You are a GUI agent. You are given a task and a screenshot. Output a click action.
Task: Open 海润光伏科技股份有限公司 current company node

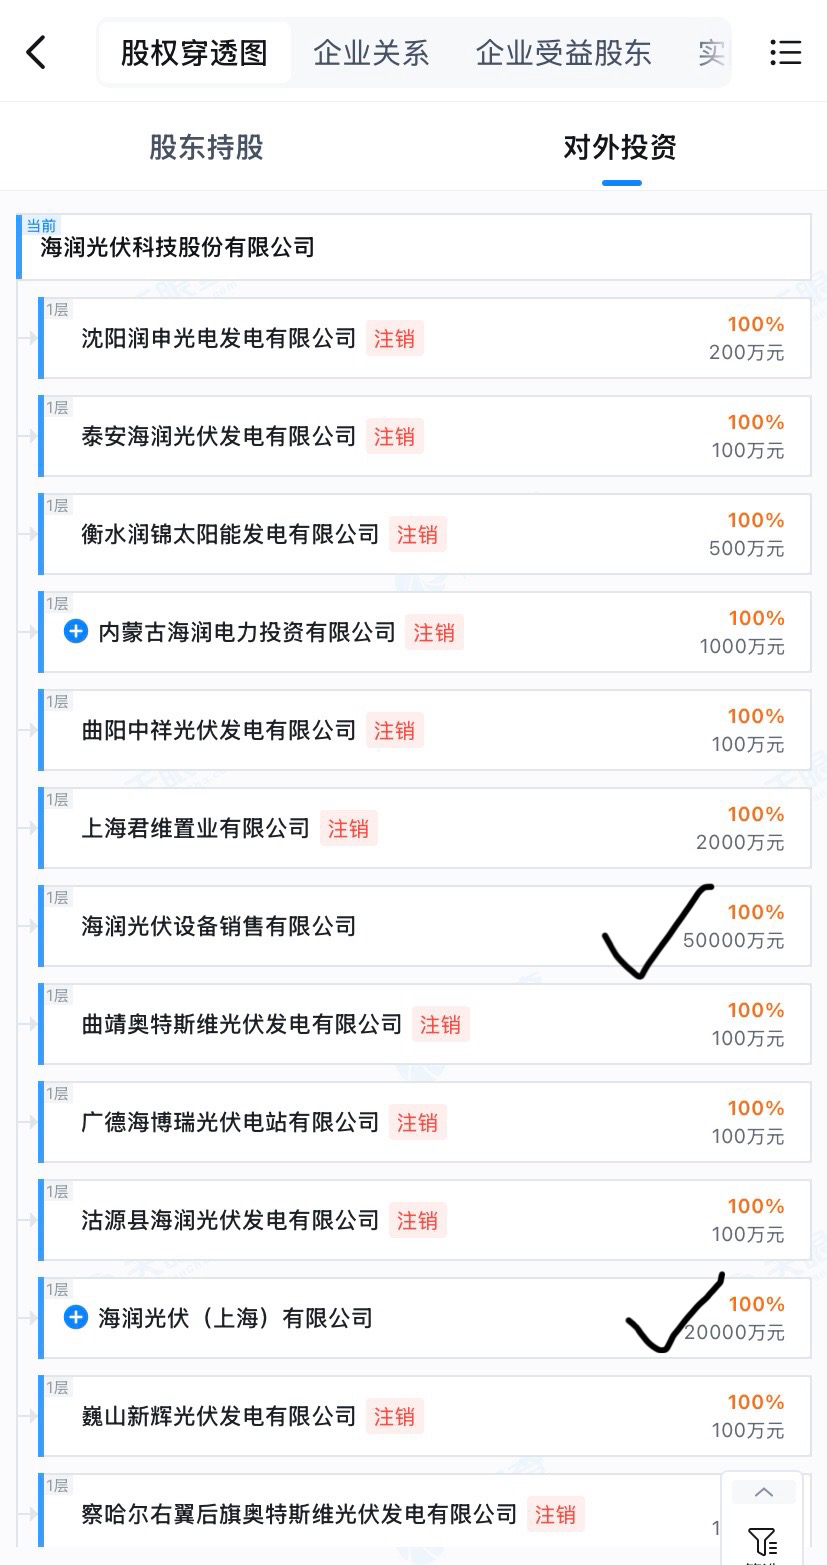click(x=414, y=246)
